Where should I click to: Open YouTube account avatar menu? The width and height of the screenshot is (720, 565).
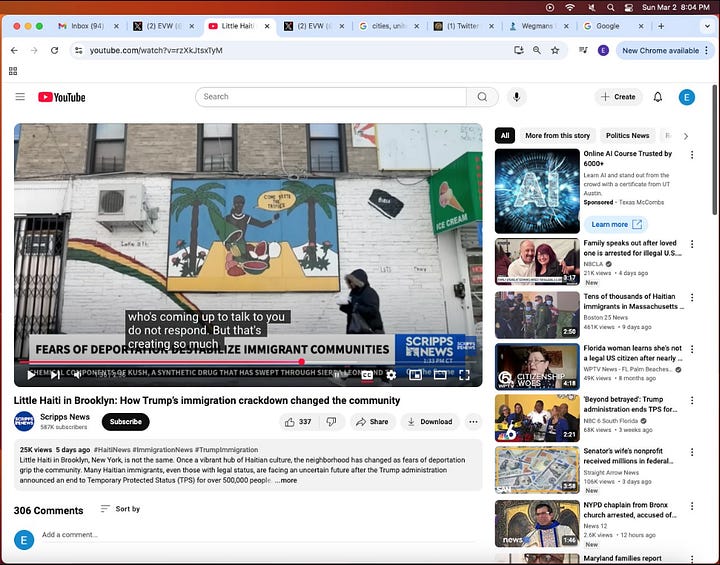pyautogui.click(x=686, y=97)
